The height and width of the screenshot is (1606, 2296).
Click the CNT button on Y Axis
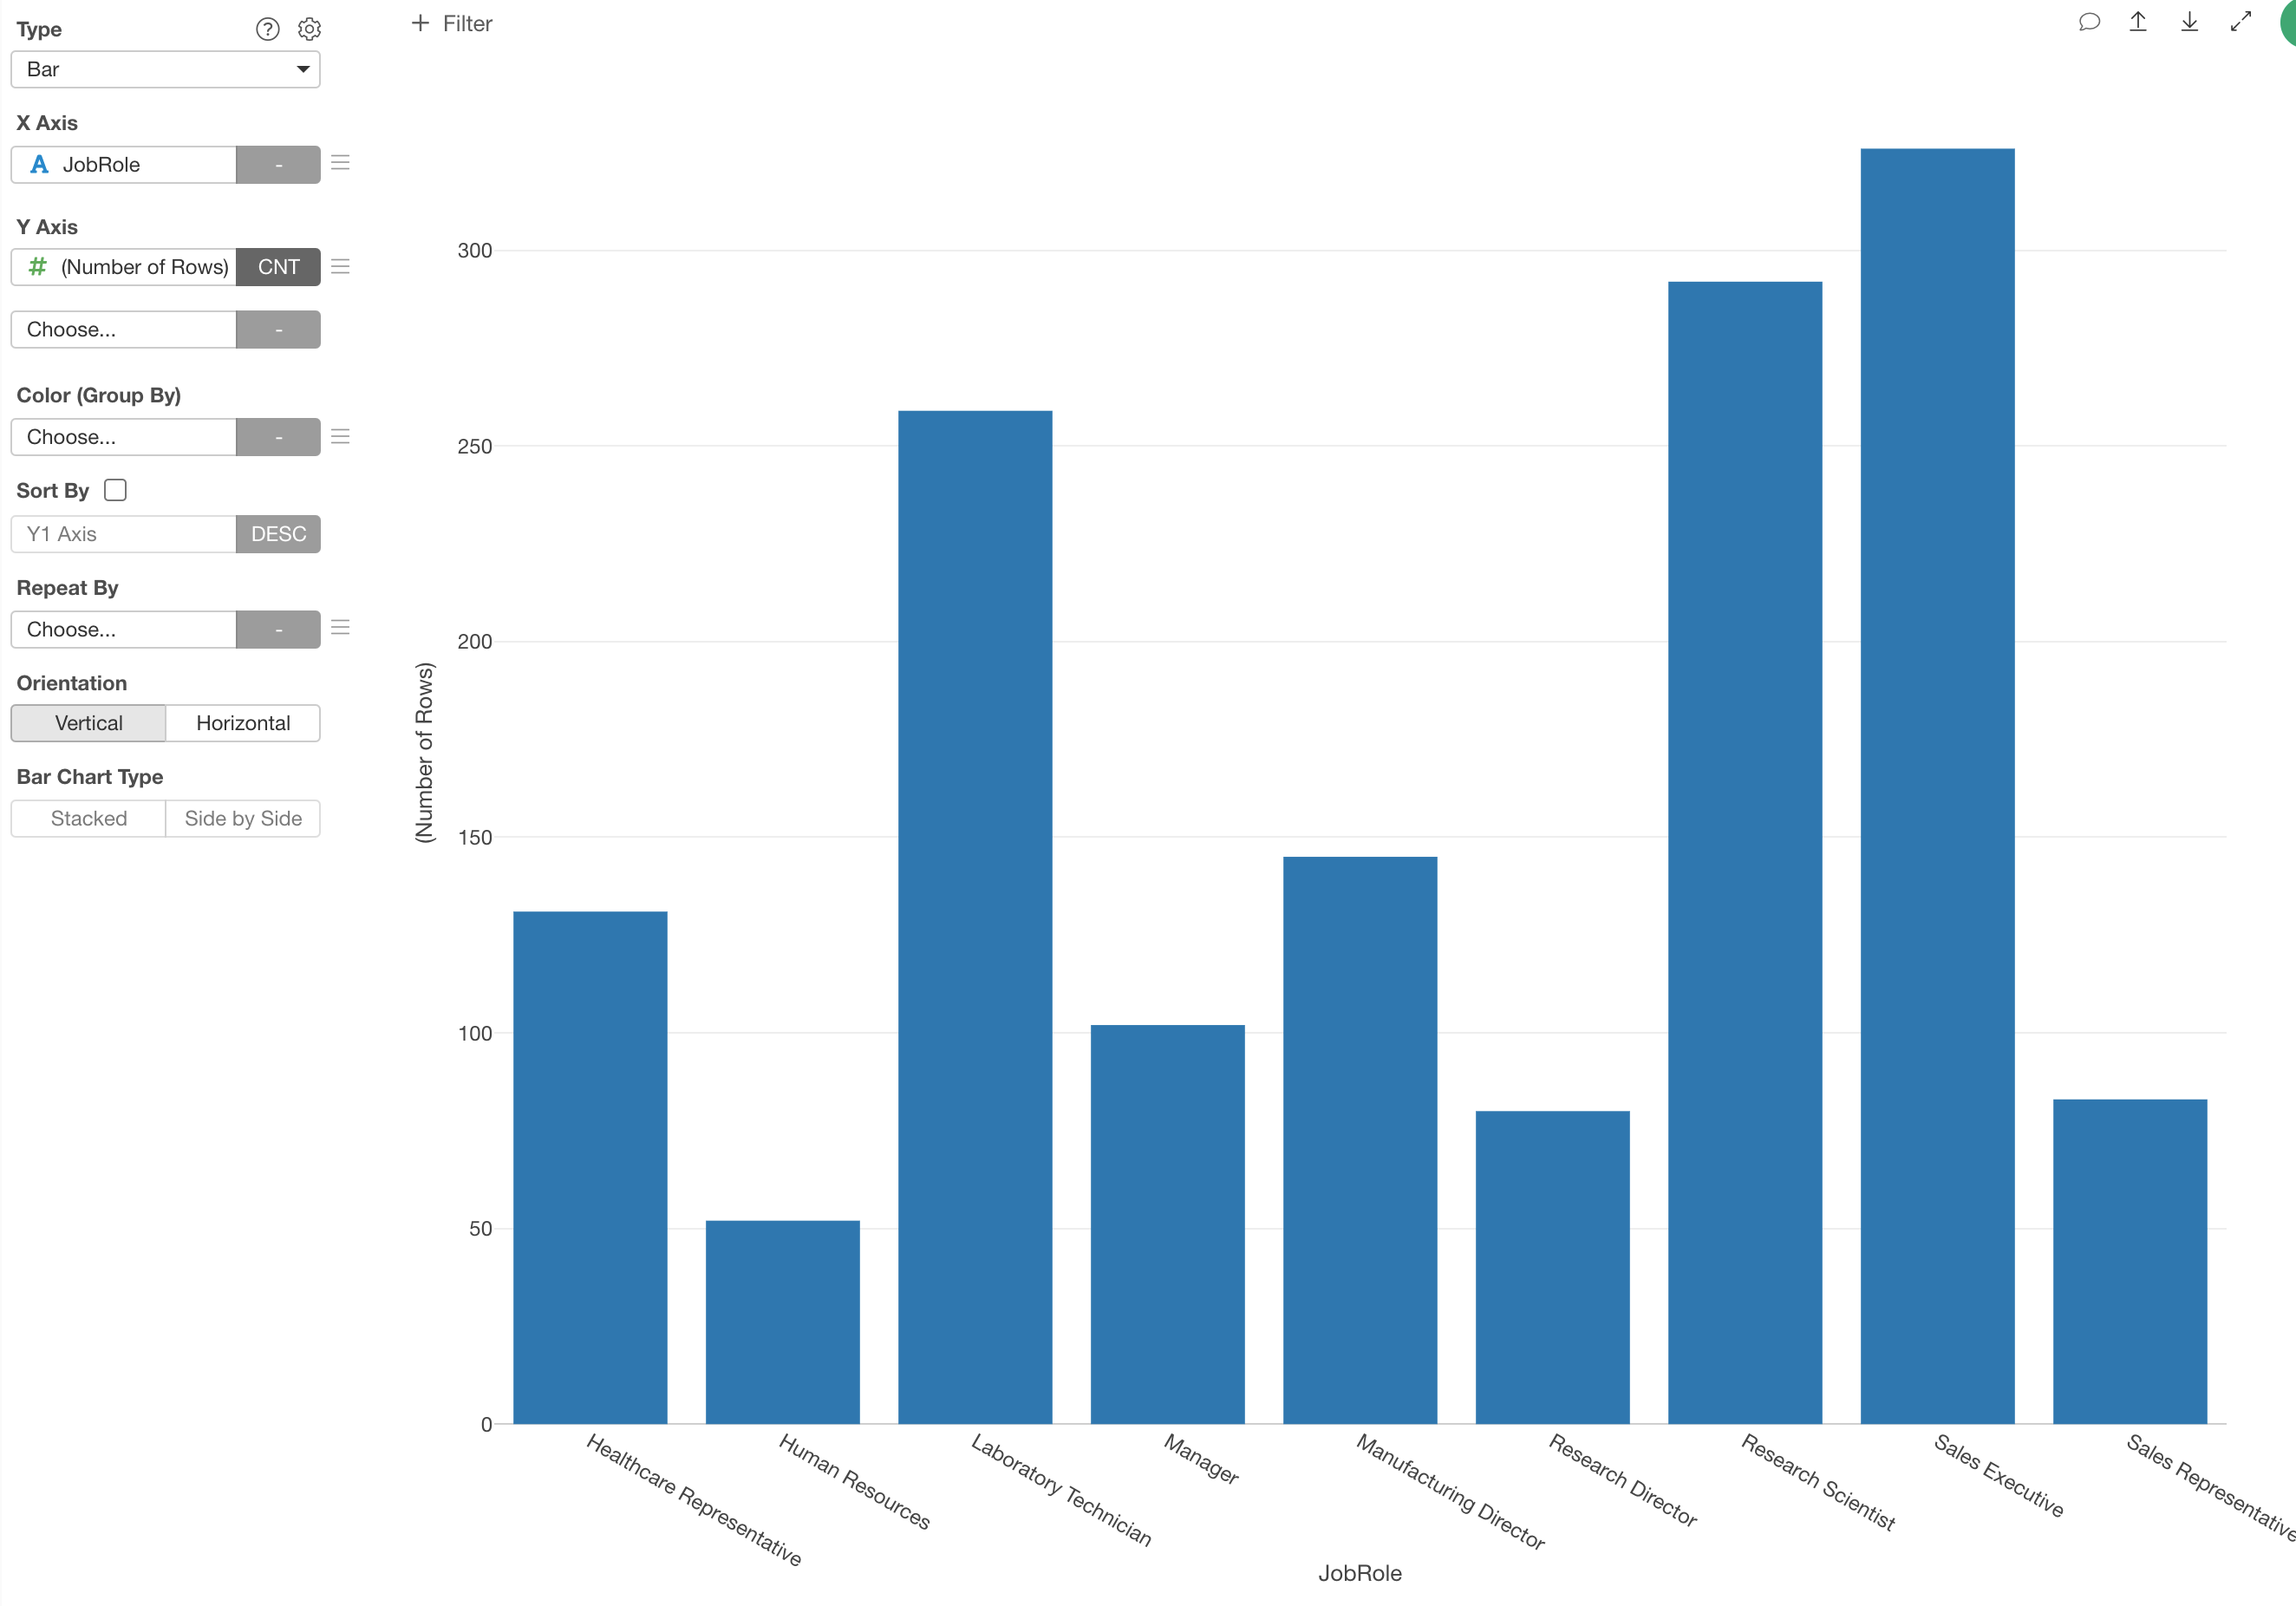pyautogui.click(x=277, y=265)
